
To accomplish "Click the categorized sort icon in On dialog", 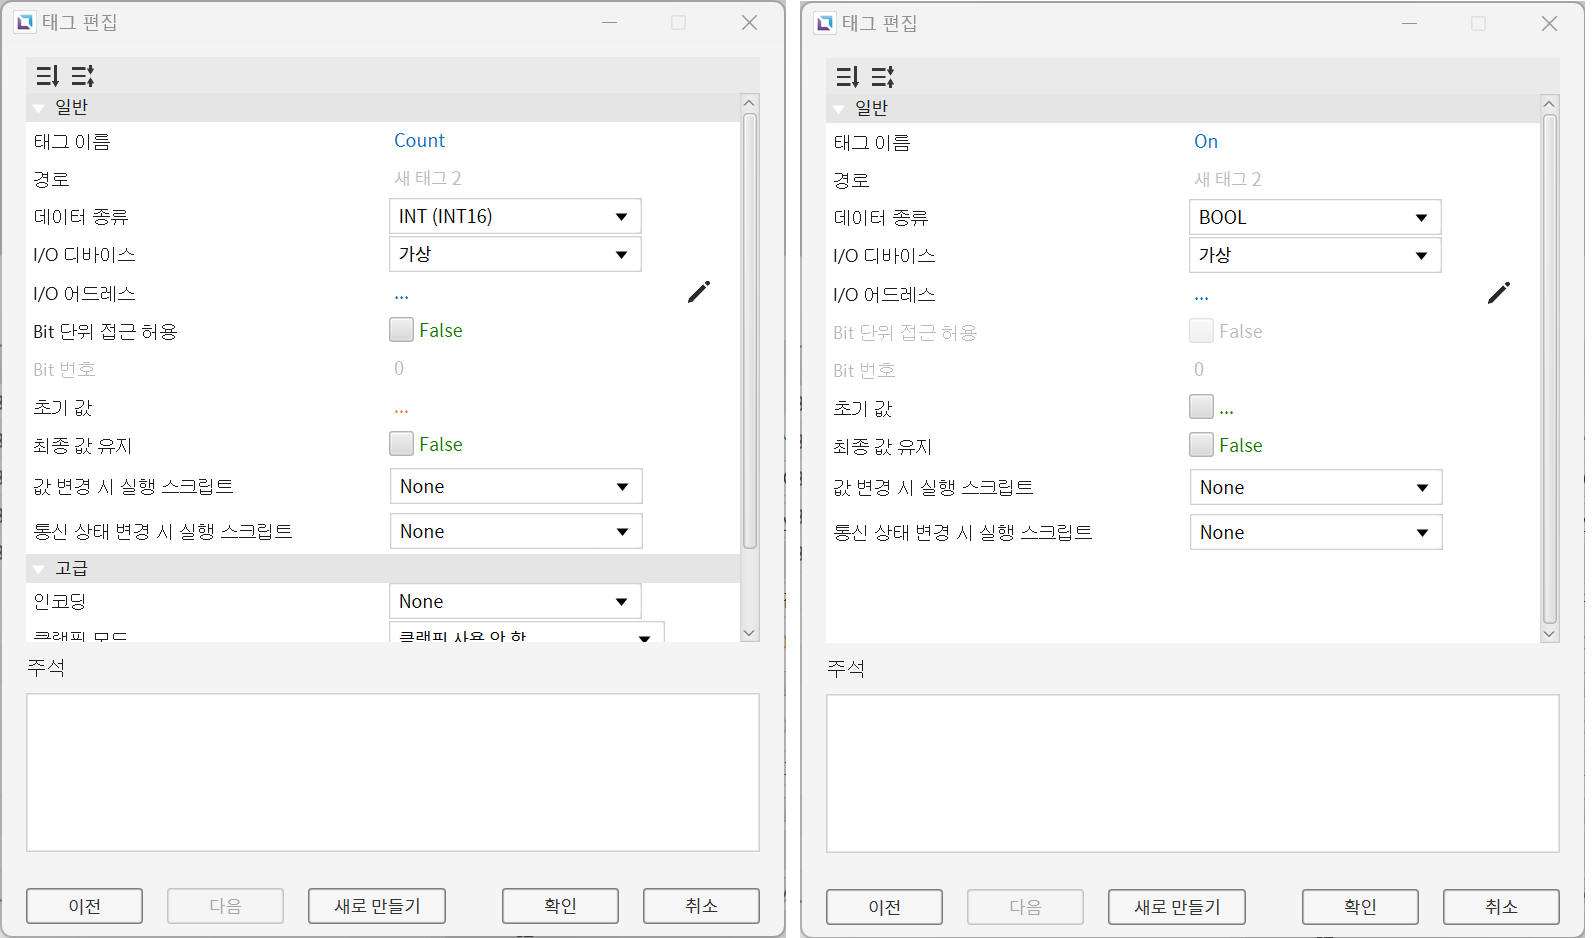I will tap(847, 77).
